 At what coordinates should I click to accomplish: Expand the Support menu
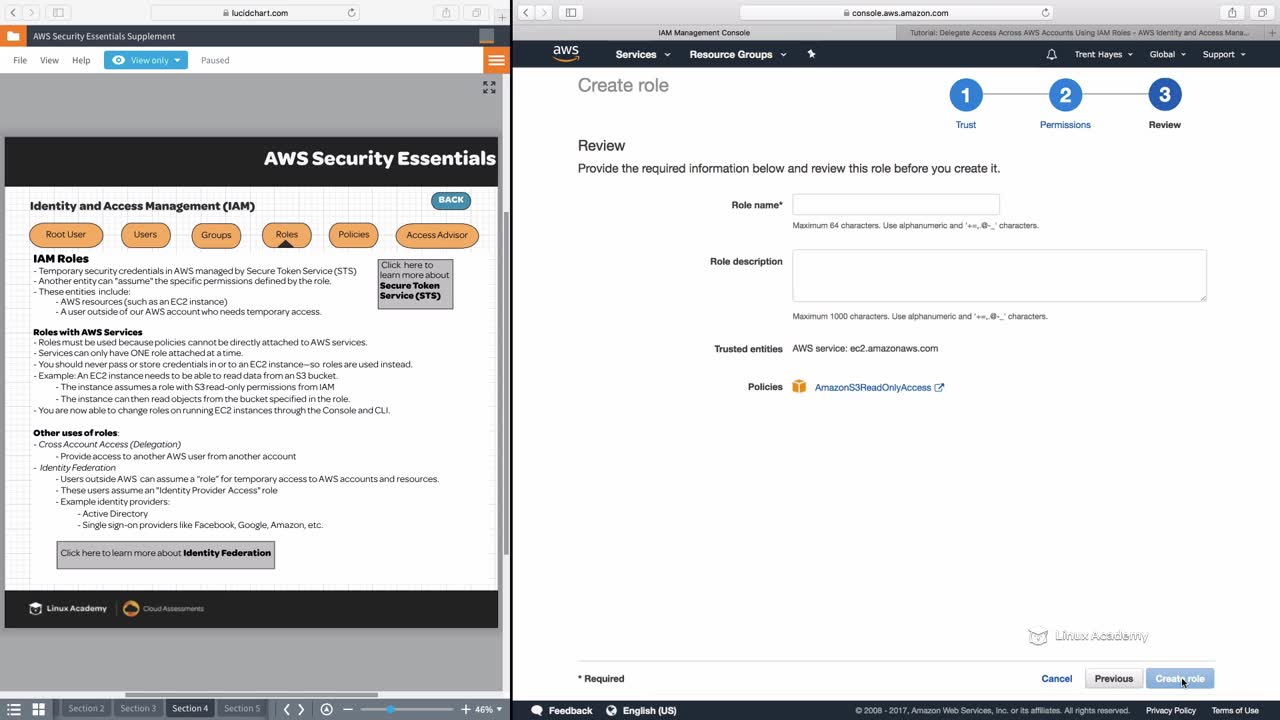point(1224,54)
